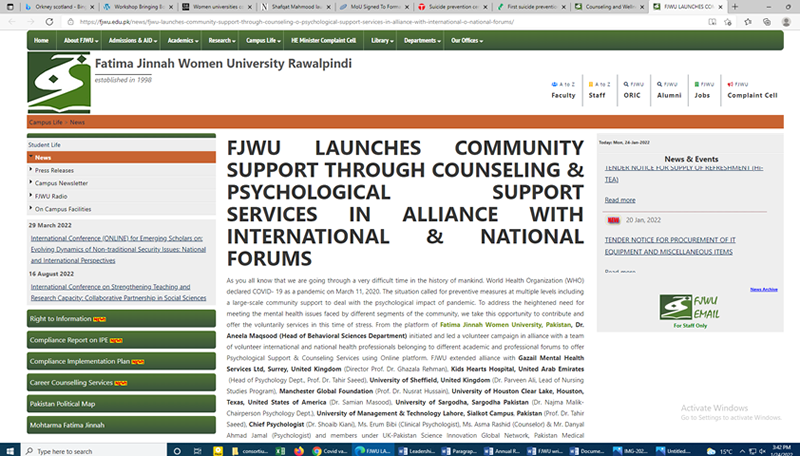Viewport: 800px width, 456px height.
Task: Open the Edge profile avatar icon
Action: (x=786, y=22)
